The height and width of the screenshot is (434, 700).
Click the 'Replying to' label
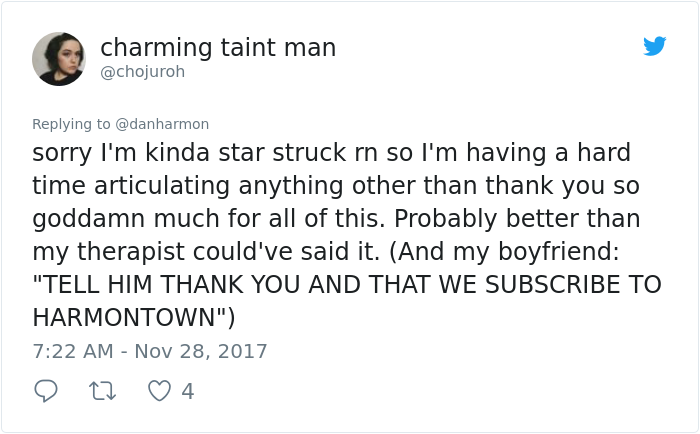pyautogui.click(x=71, y=124)
